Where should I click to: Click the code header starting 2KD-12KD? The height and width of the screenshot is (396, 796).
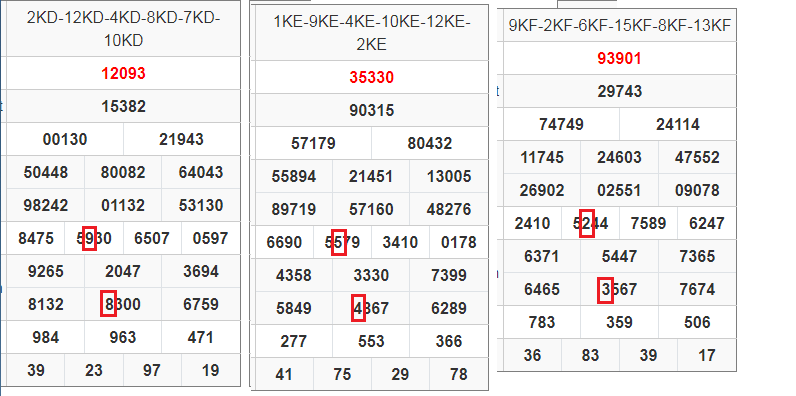[x=123, y=29]
